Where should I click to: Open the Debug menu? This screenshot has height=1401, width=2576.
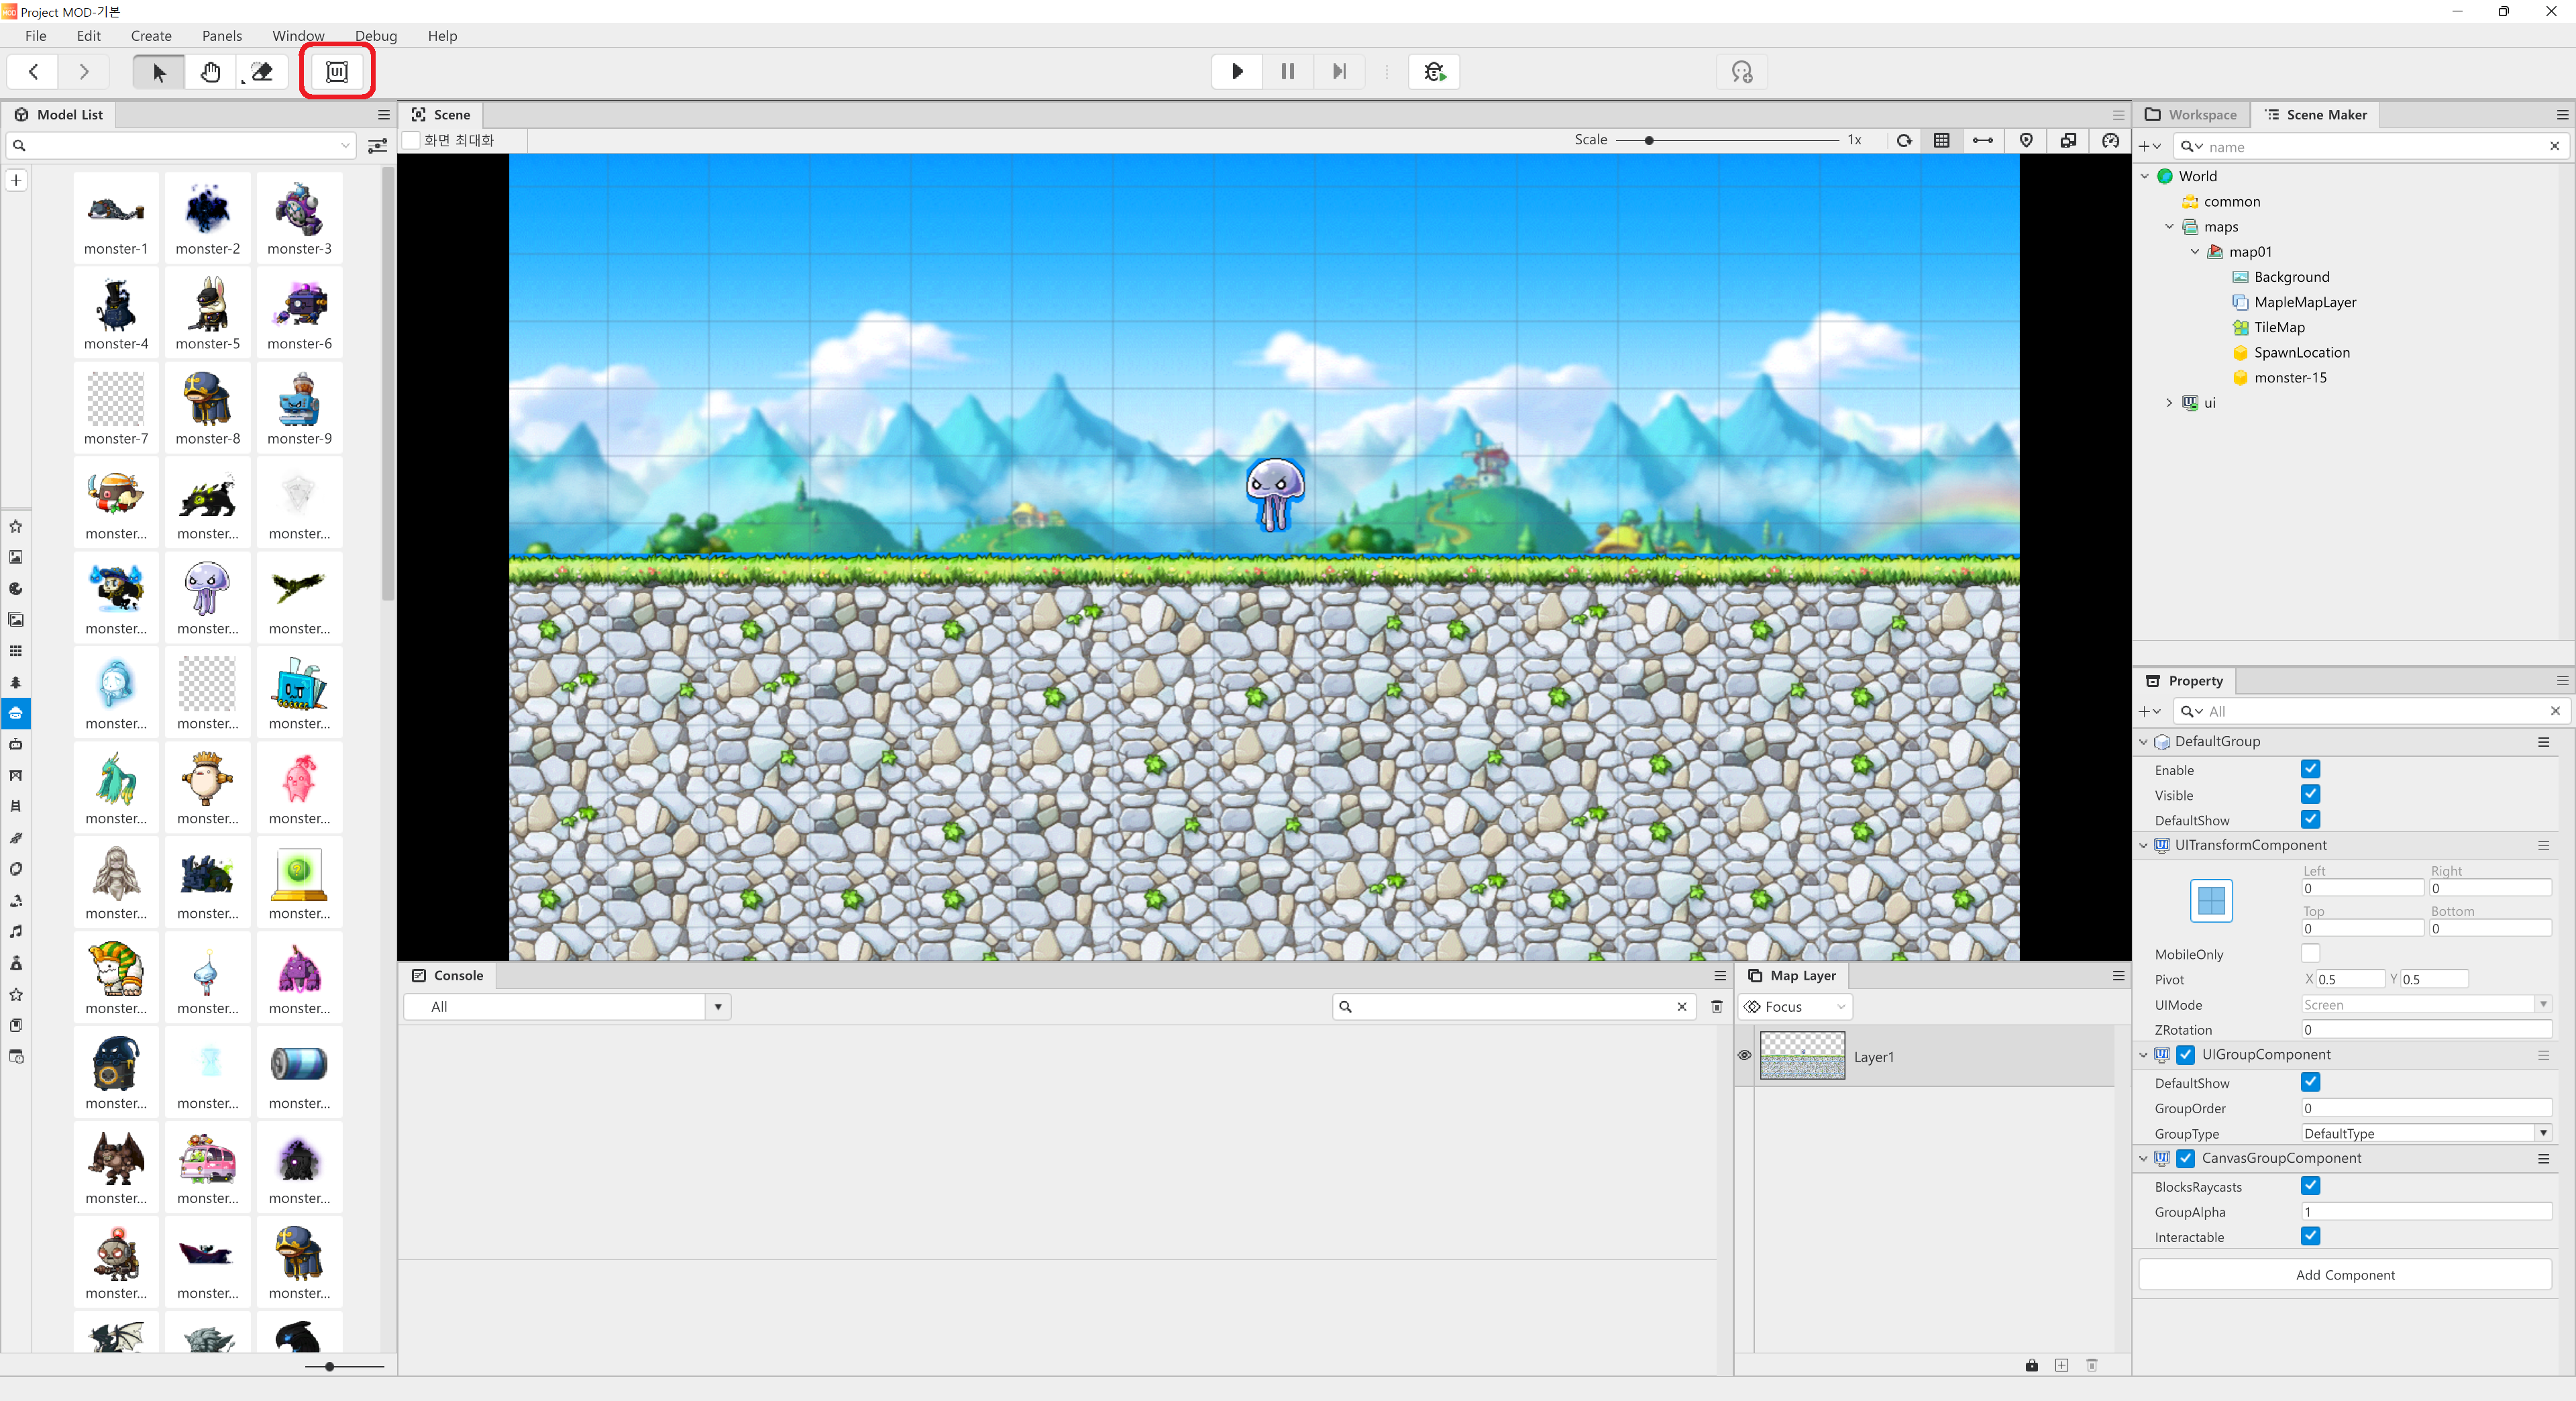click(x=376, y=35)
